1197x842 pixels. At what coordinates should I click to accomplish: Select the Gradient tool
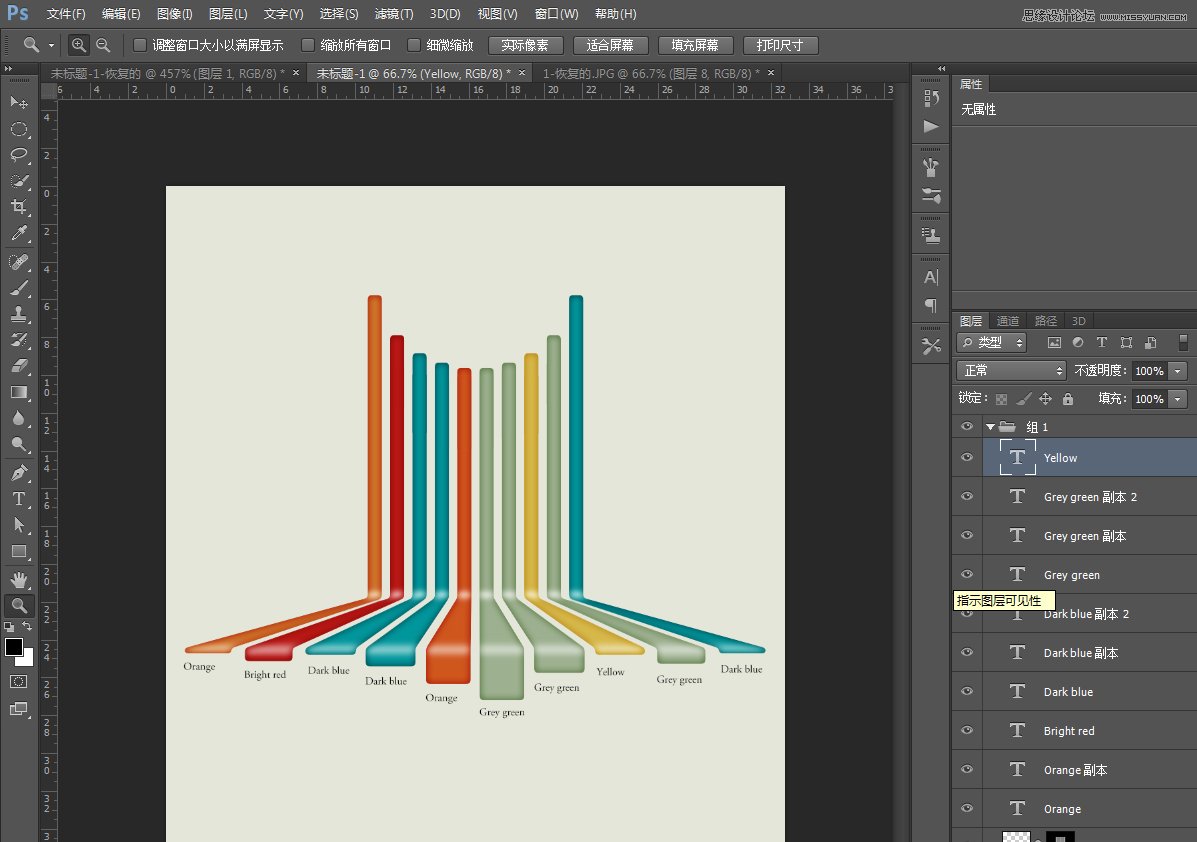pyautogui.click(x=19, y=392)
